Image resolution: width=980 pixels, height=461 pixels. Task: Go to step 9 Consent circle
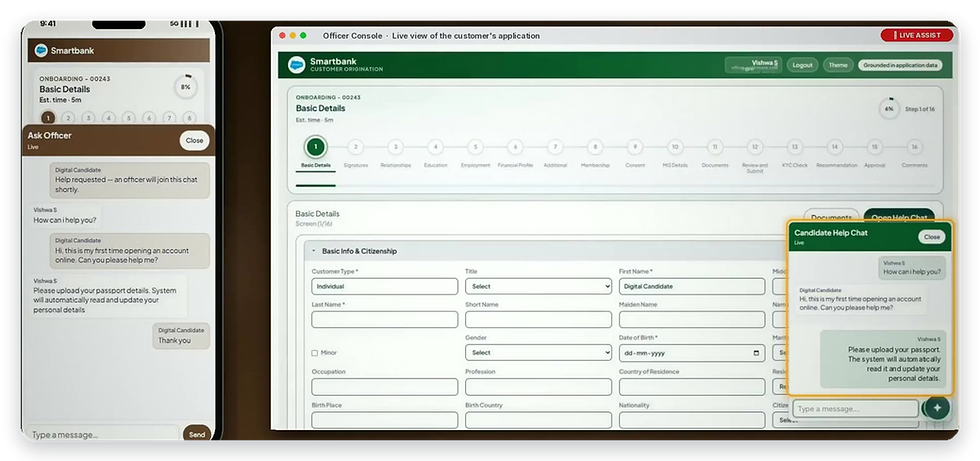point(635,147)
